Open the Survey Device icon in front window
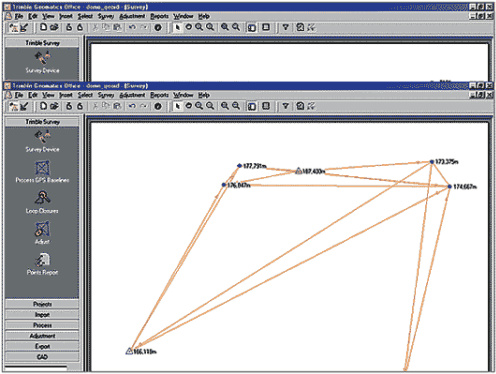 coord(42,137)
